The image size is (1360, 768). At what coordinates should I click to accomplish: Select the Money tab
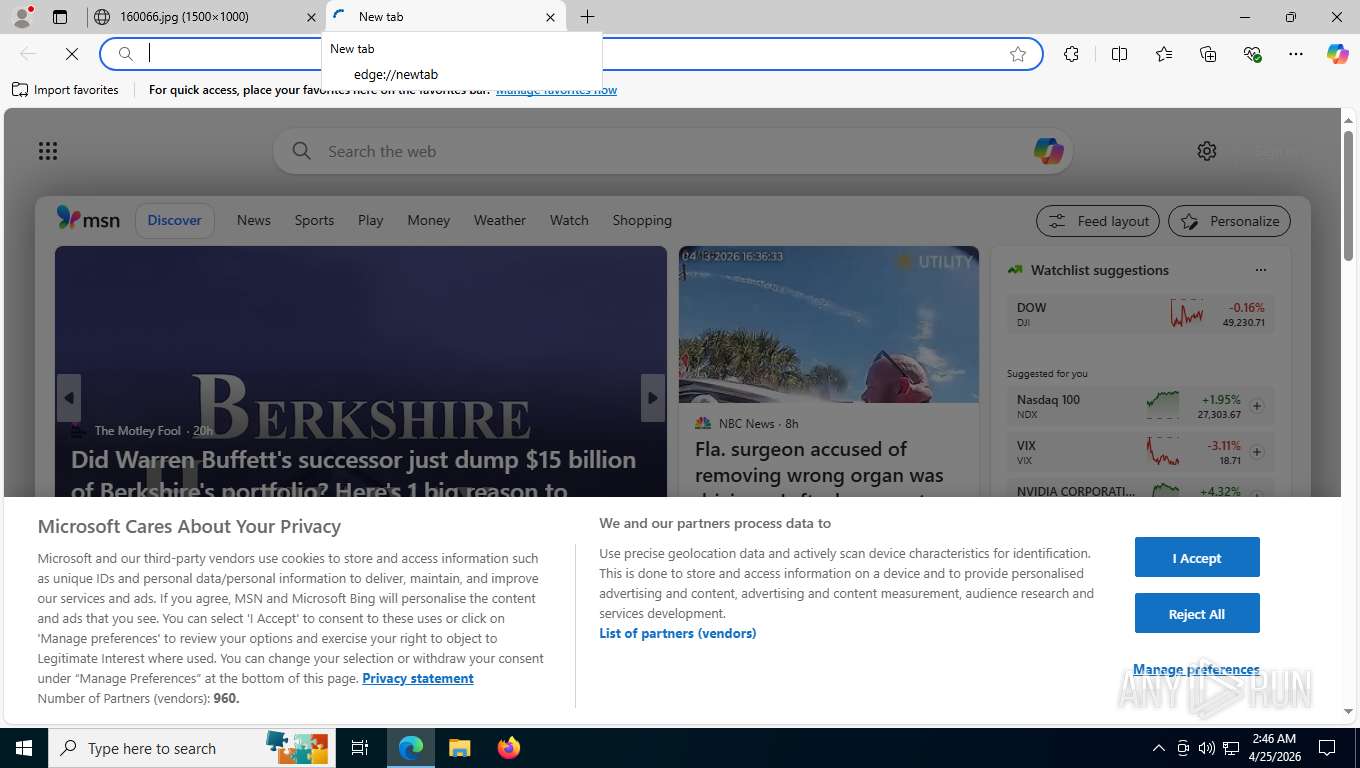(429, 220)
